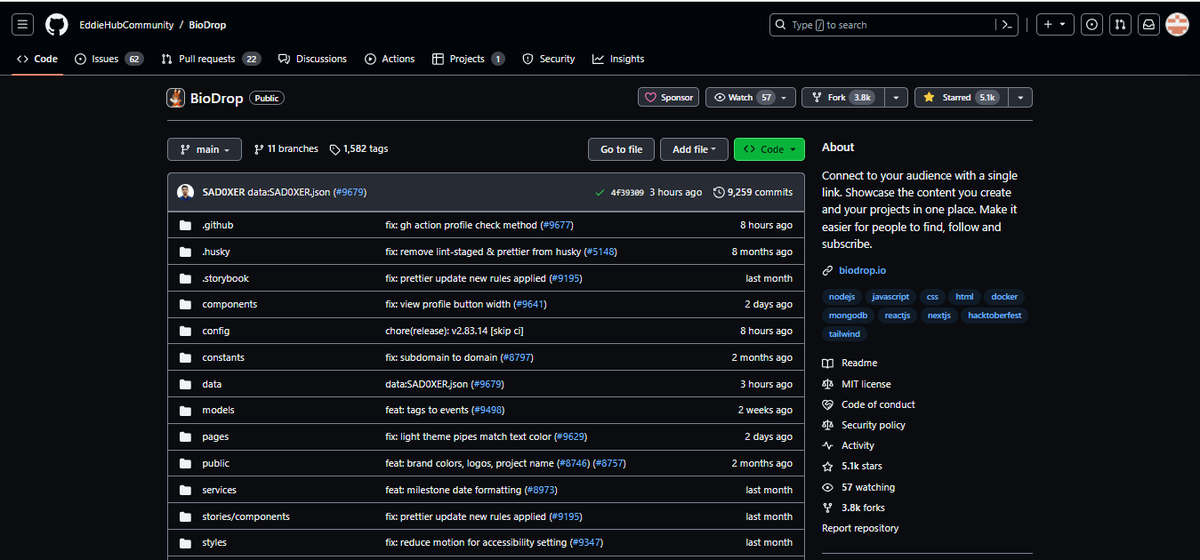Select the nodejs topic tag

click(841, 297)
